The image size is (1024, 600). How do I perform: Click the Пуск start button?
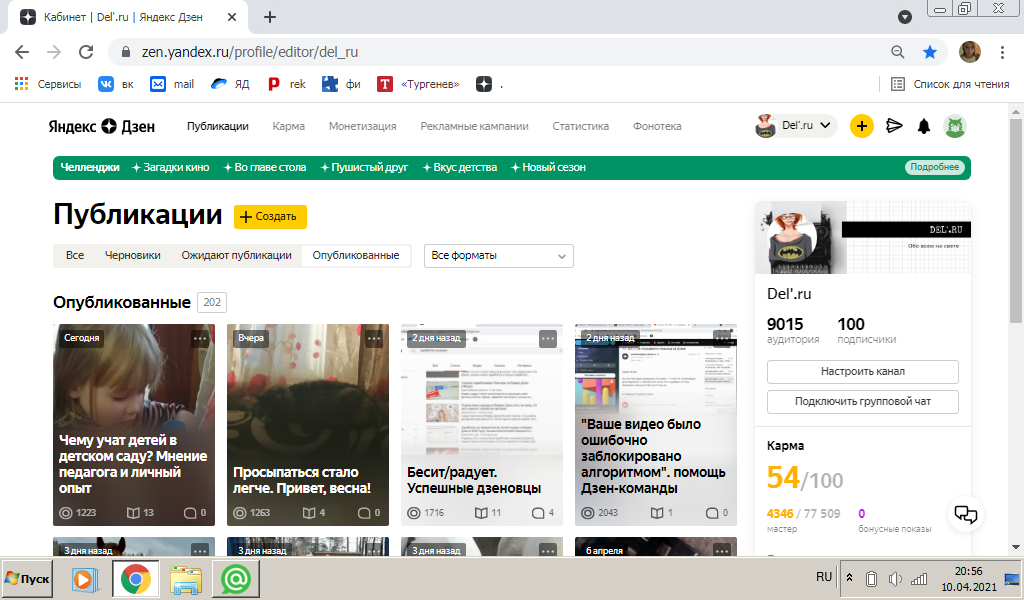point(27,578)
